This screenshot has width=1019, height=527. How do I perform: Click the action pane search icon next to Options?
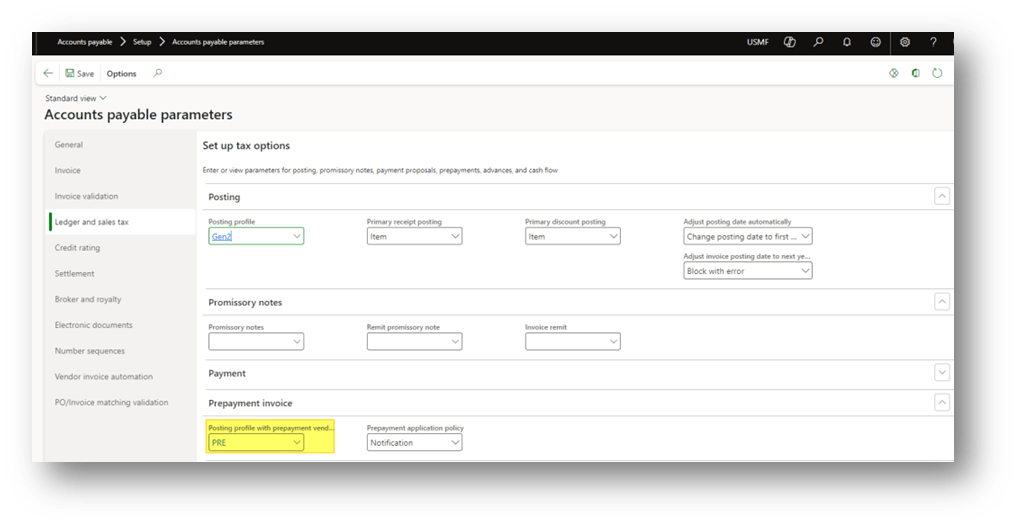pos(157,73)
